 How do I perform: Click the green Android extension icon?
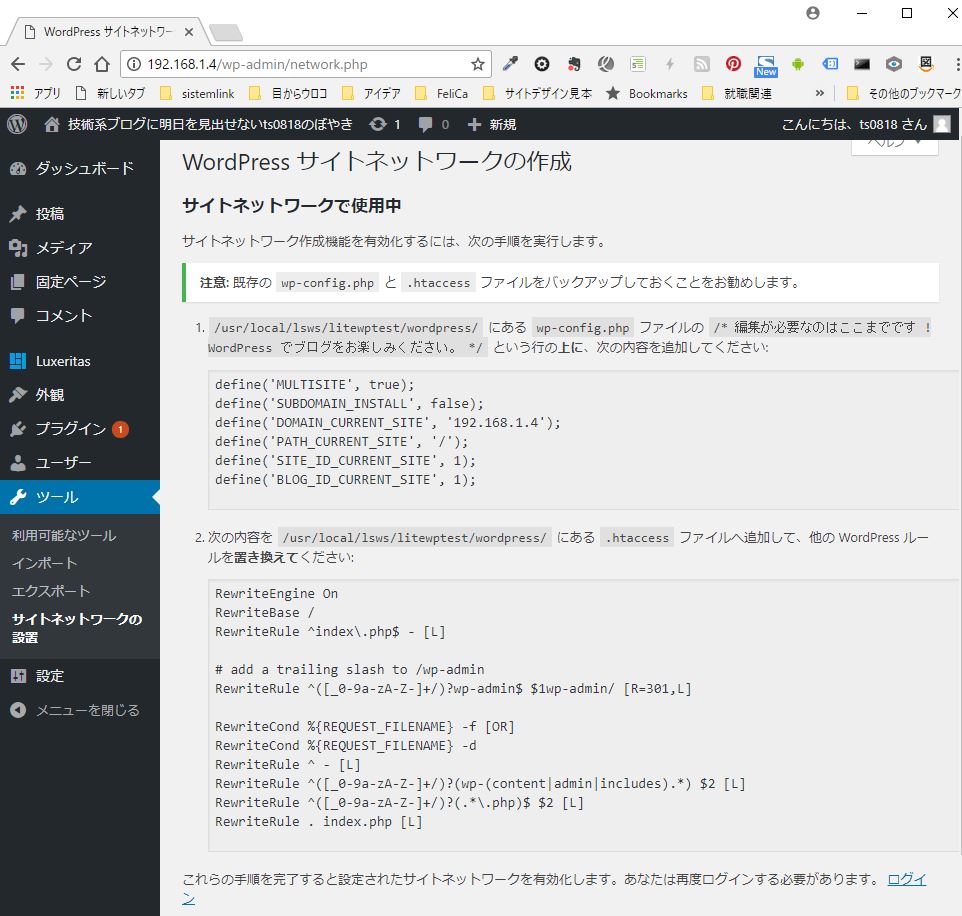pyautogui.click(x=798, y=64)
